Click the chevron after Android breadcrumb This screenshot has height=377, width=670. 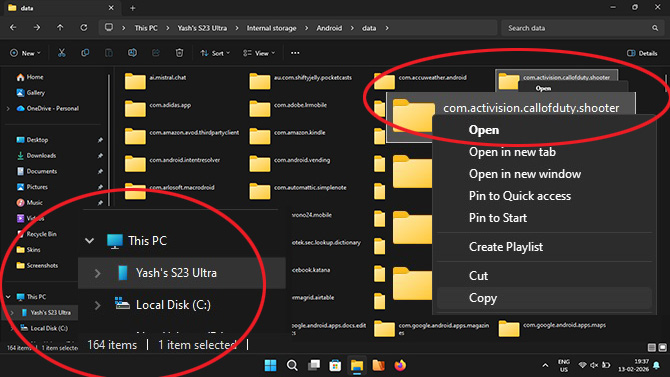[352, 28]
